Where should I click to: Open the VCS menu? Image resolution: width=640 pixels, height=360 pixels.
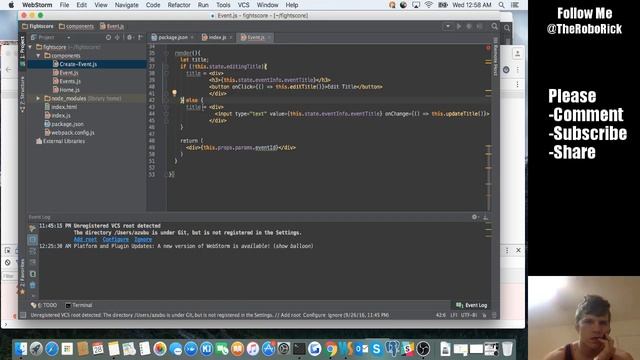point(244,5)
